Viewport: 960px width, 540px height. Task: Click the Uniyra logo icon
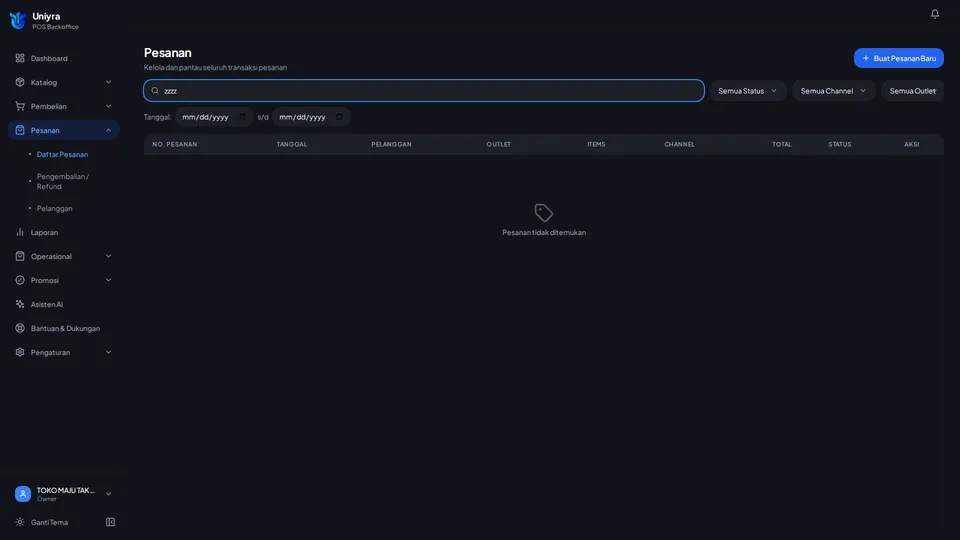18,20
